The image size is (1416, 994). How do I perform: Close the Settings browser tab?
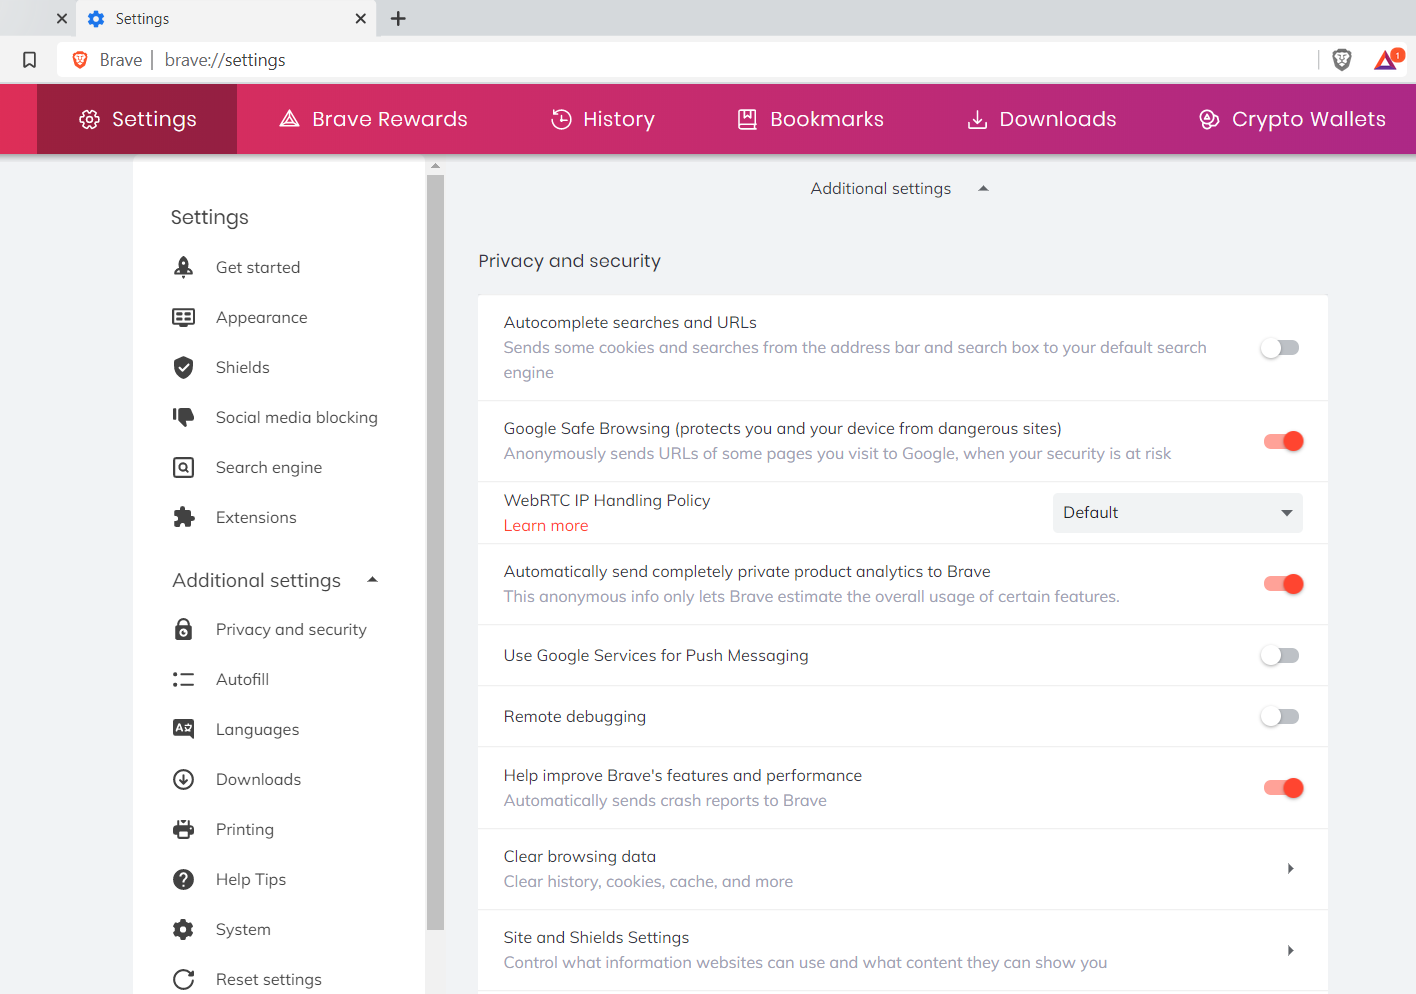click(361, 18)
